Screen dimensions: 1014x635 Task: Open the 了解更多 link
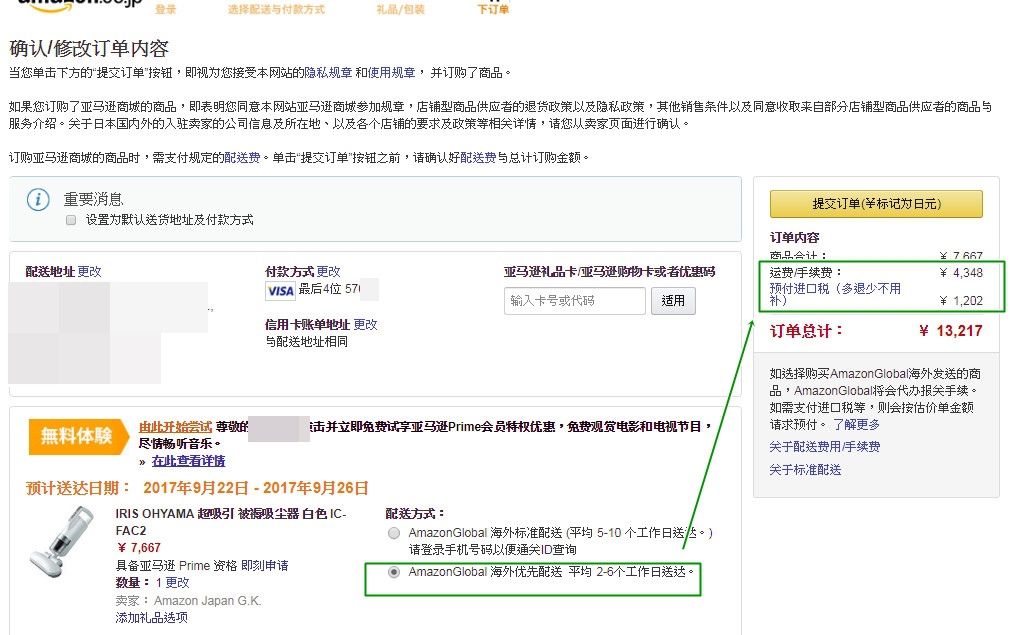tap(856, 425)
